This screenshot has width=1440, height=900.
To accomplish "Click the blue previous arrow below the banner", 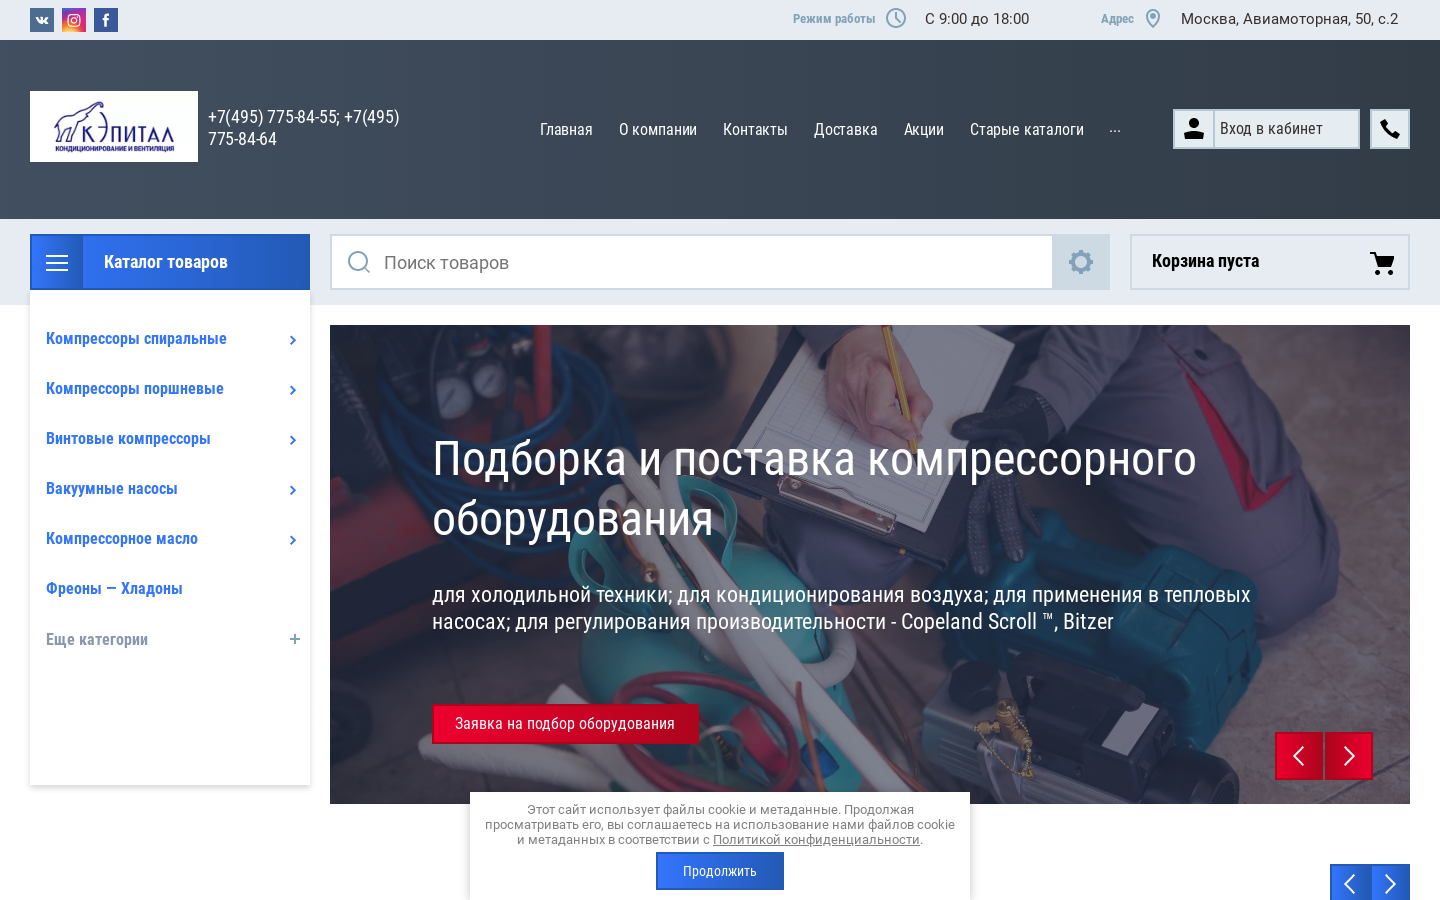I will click(x=1350, y=883).
